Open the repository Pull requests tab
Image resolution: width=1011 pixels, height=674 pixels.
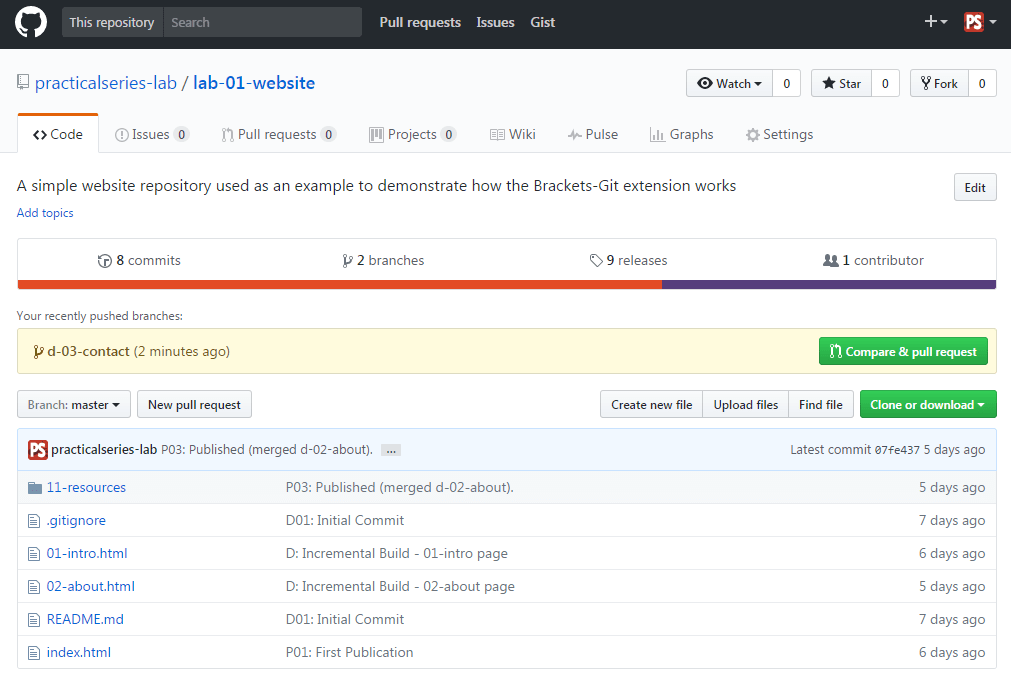tap(279, 134)
